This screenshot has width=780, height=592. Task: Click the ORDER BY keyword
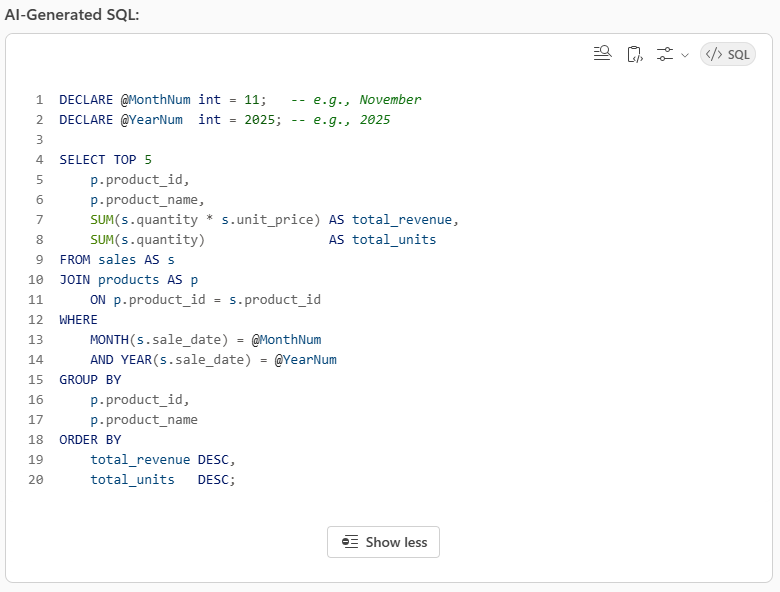coord(90,440)
